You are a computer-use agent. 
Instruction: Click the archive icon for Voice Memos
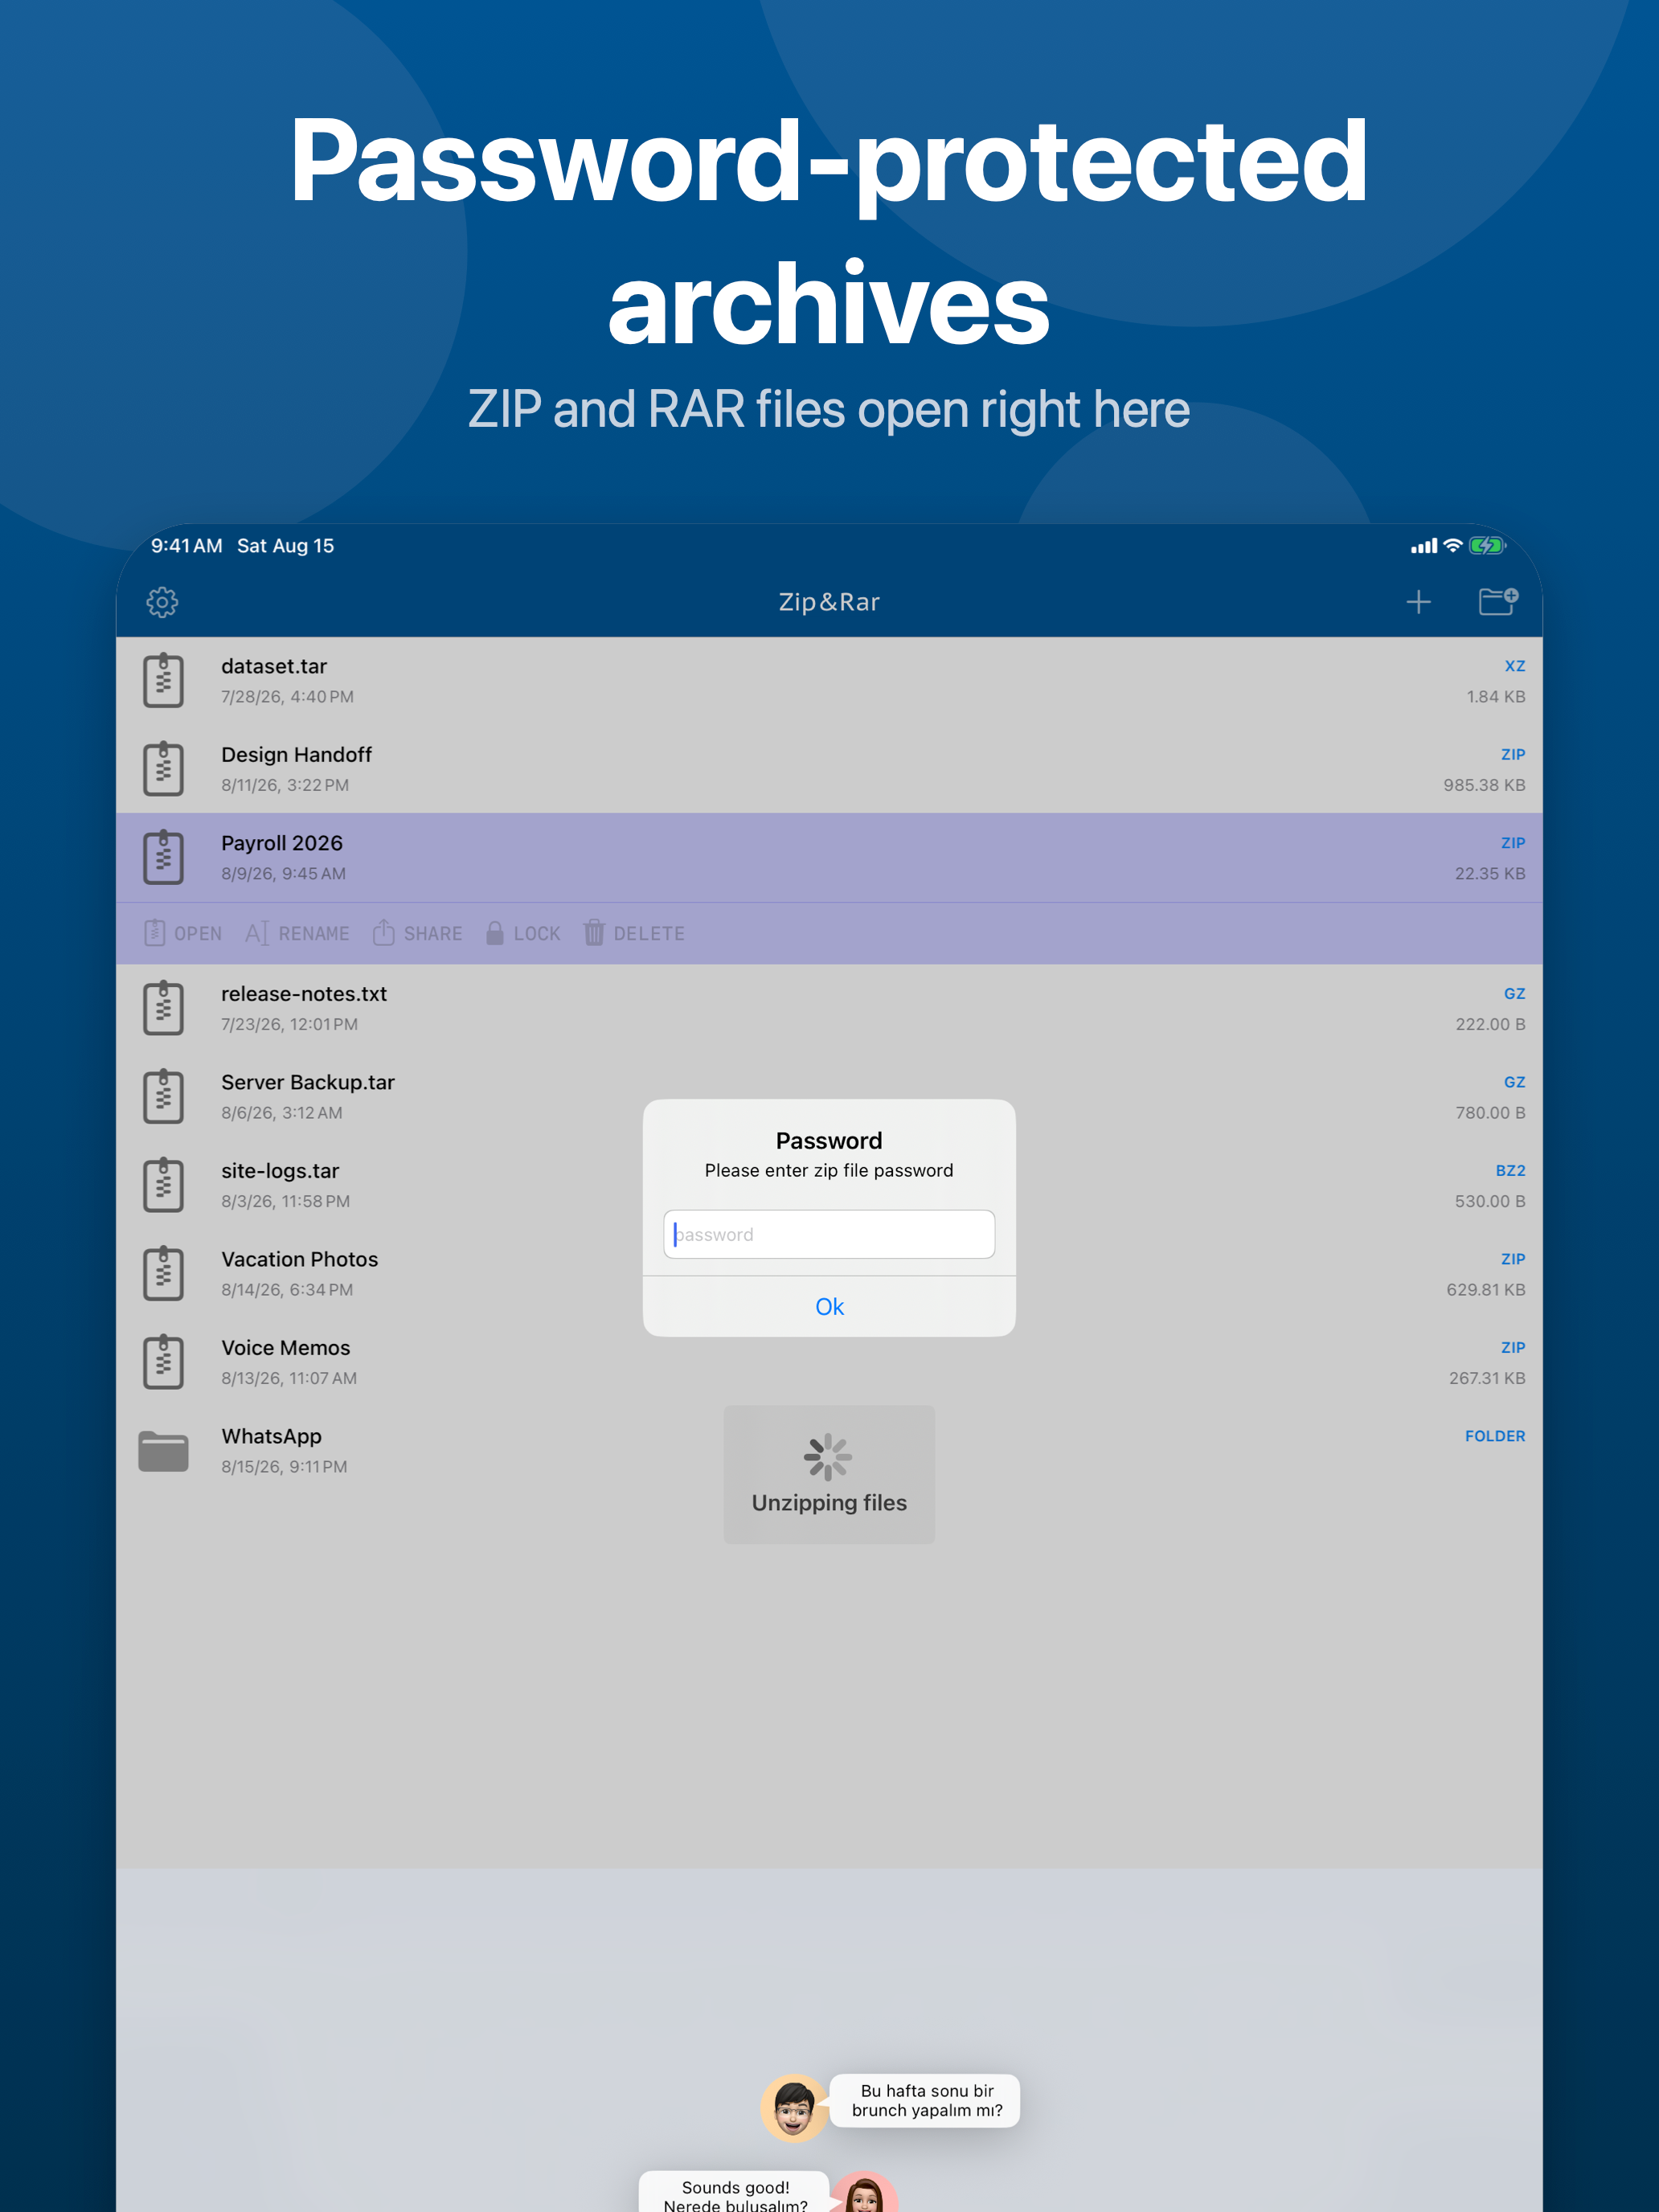163,1362
